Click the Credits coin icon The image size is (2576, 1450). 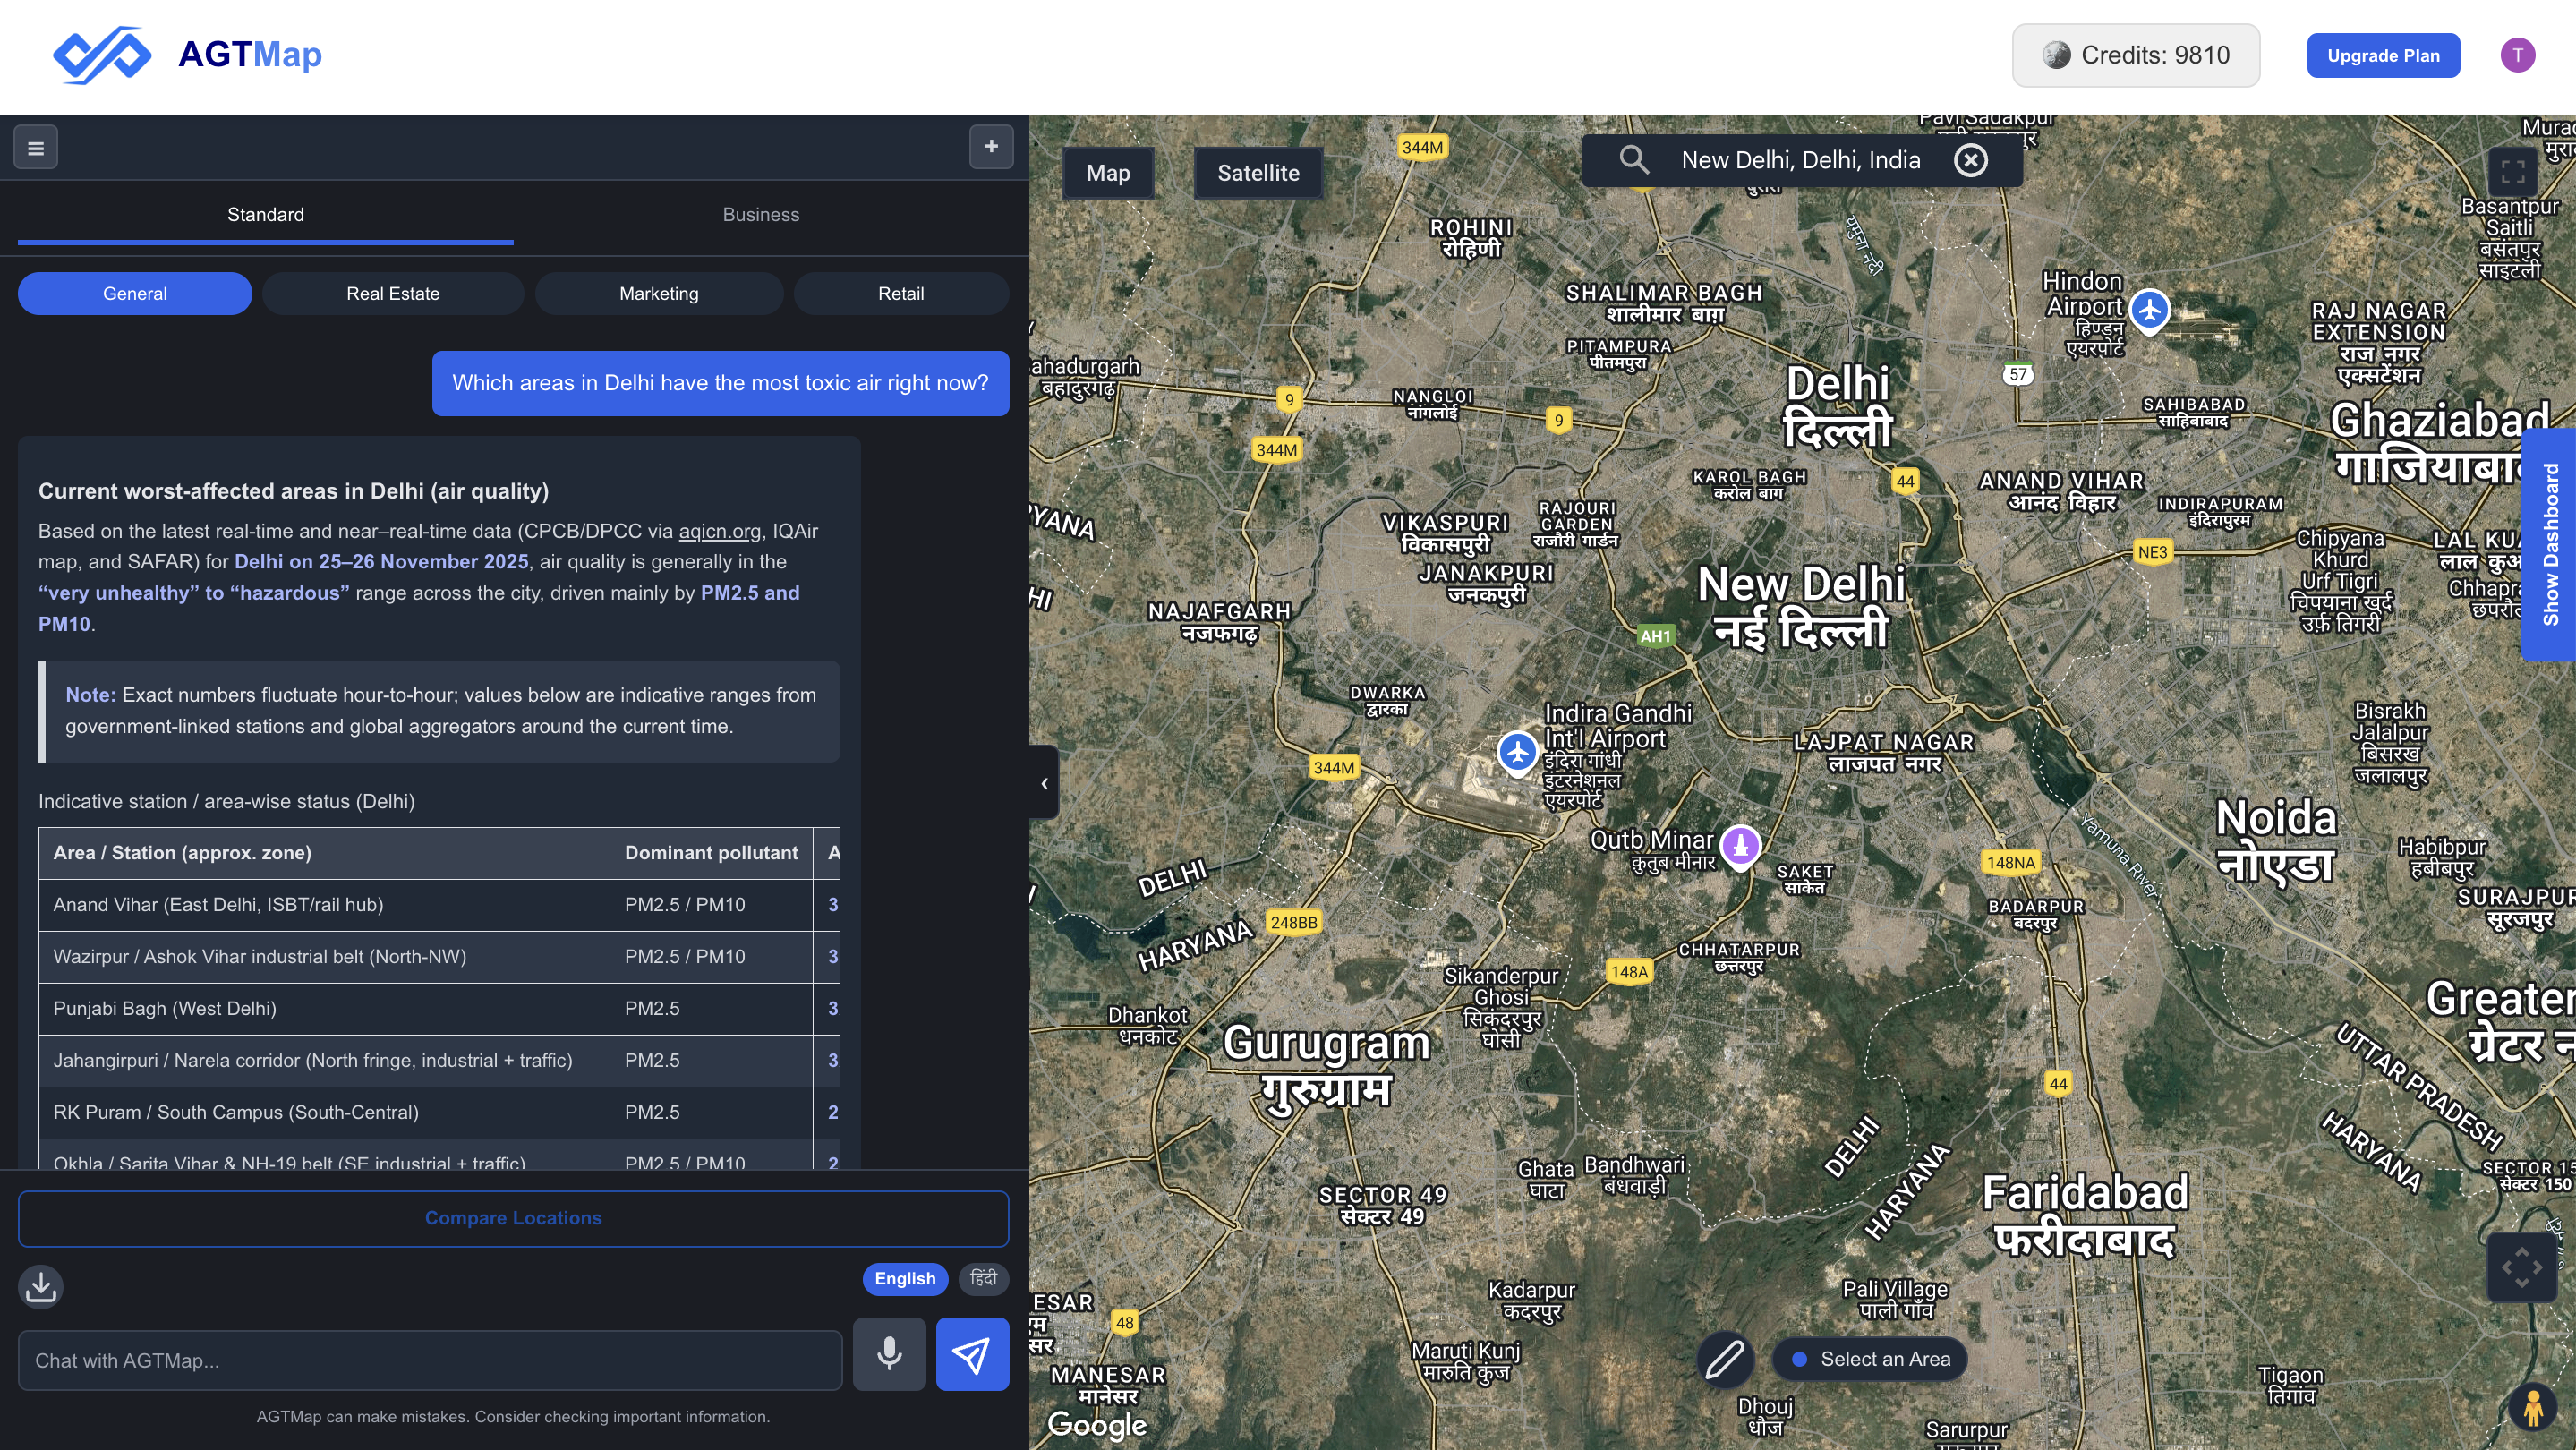pos(2056,55)
